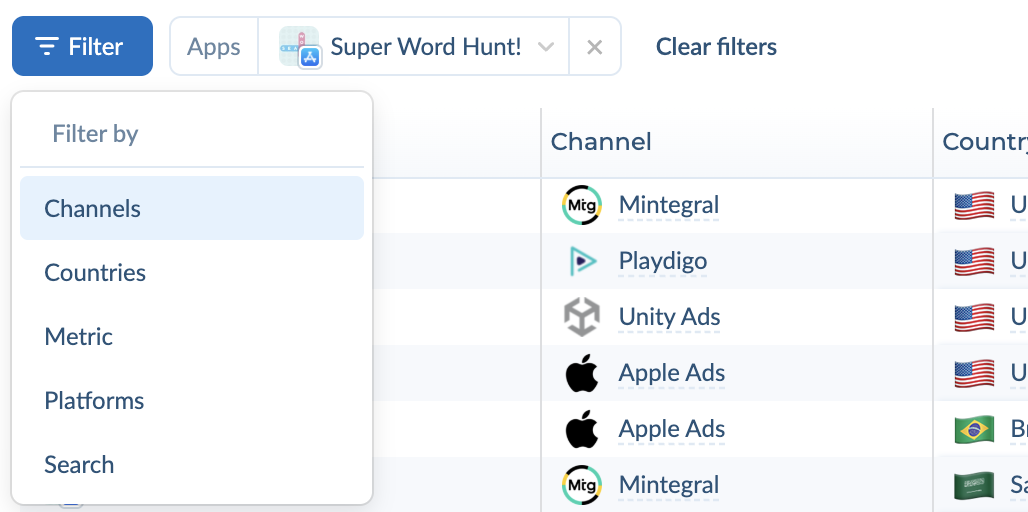Image resolution: width=1028 pixels, height=512 pixels.
Task: Click the Apple logo in the Brazil row
Action: (582, 429)
